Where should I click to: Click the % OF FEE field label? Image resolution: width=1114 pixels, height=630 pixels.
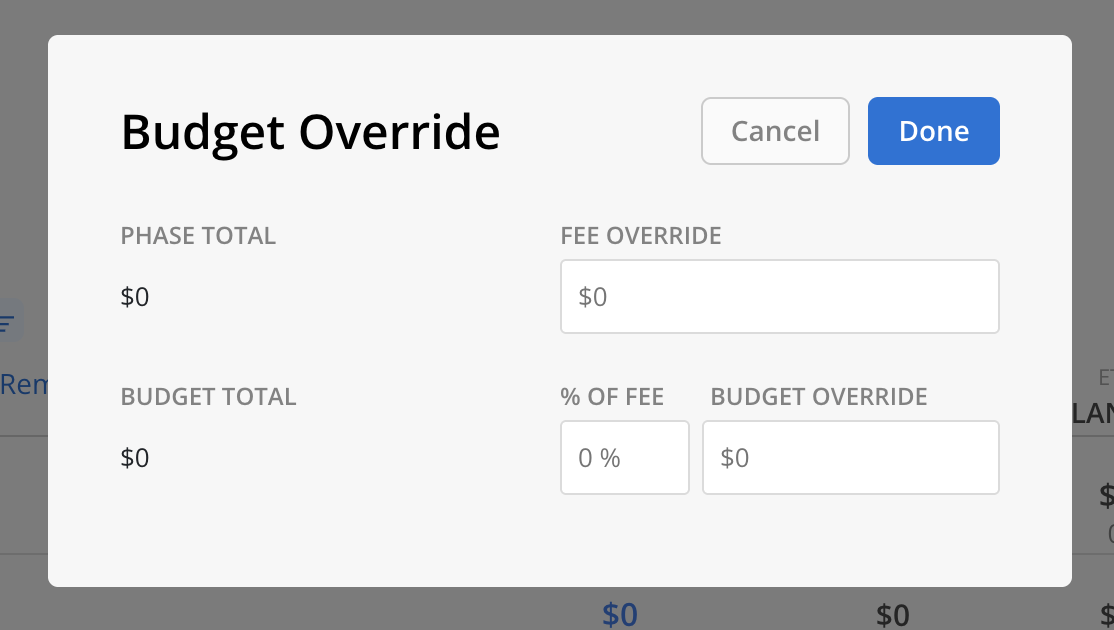pos(612,397)
